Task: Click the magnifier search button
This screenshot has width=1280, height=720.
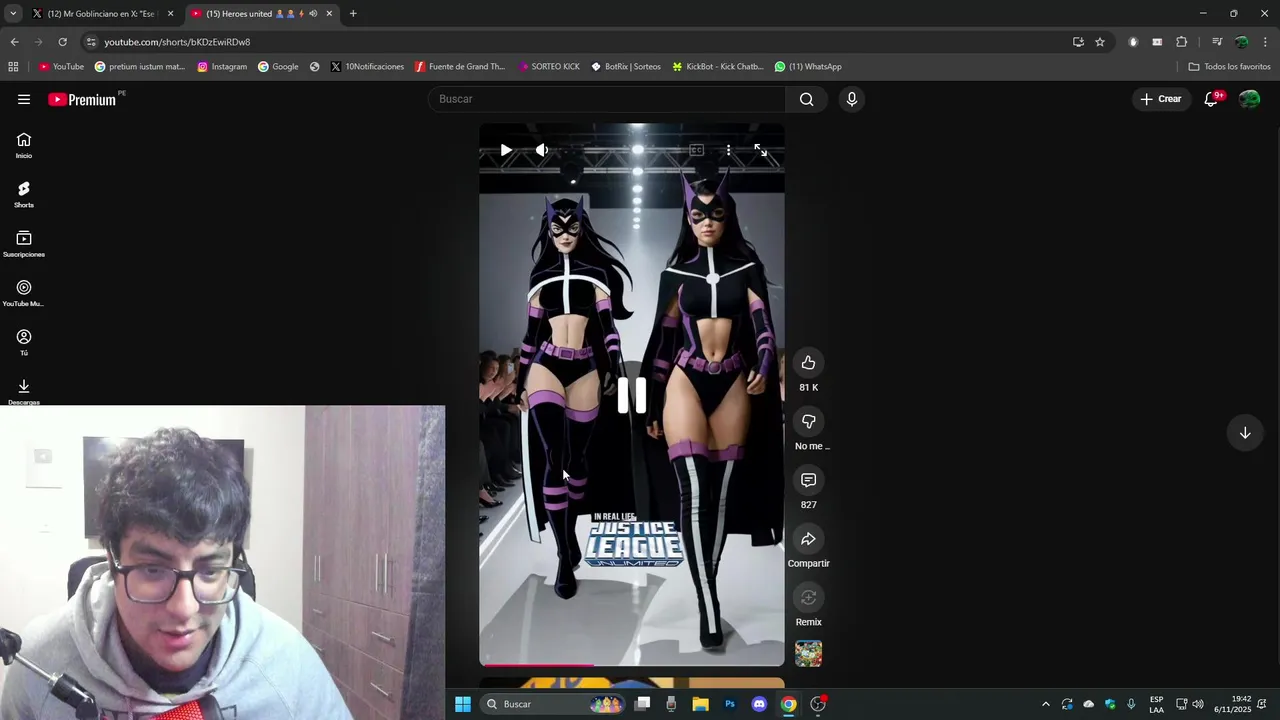Action: [807, 99]
